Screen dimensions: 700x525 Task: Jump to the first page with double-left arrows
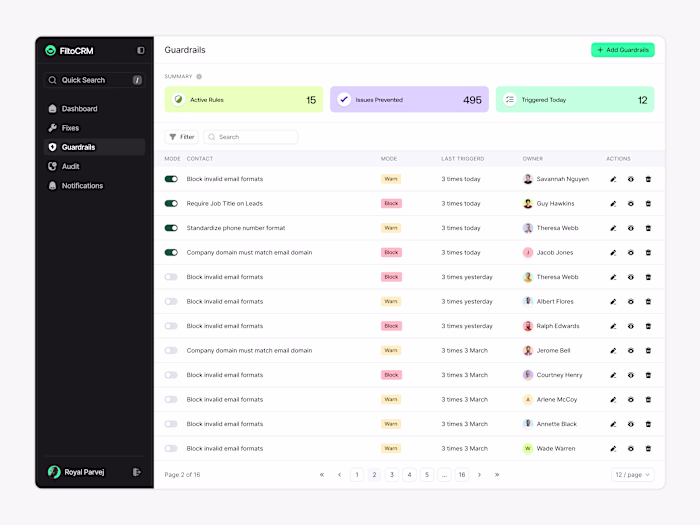pos(322,475)
